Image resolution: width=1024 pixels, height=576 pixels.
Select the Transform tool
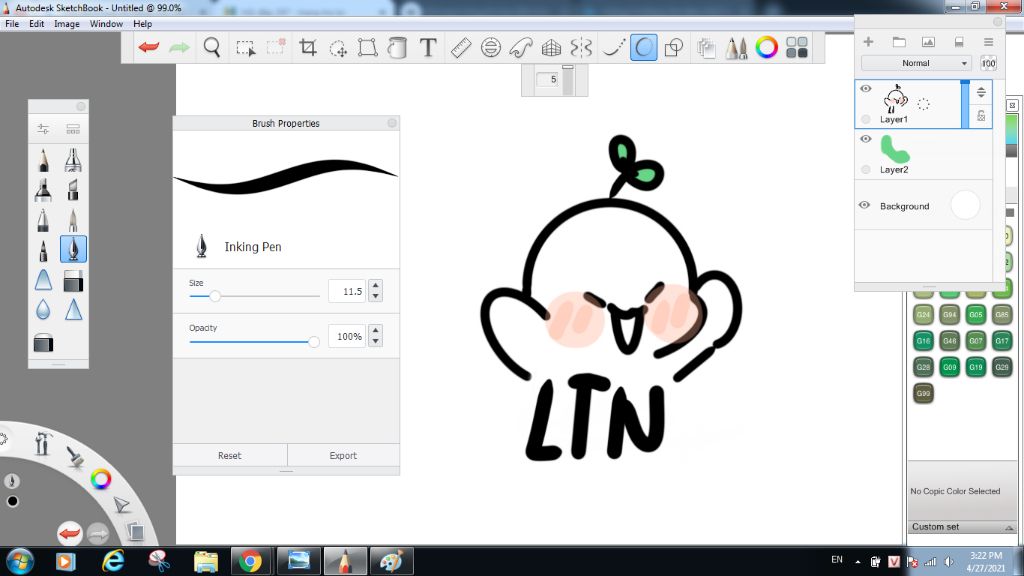[368, 48]
